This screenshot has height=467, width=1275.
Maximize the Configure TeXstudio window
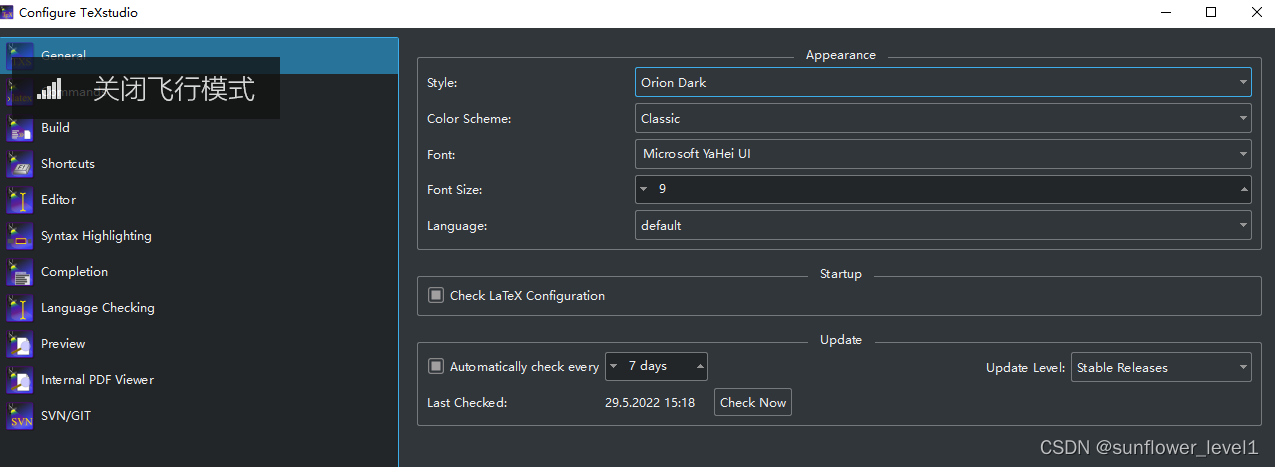point(1211,12)
